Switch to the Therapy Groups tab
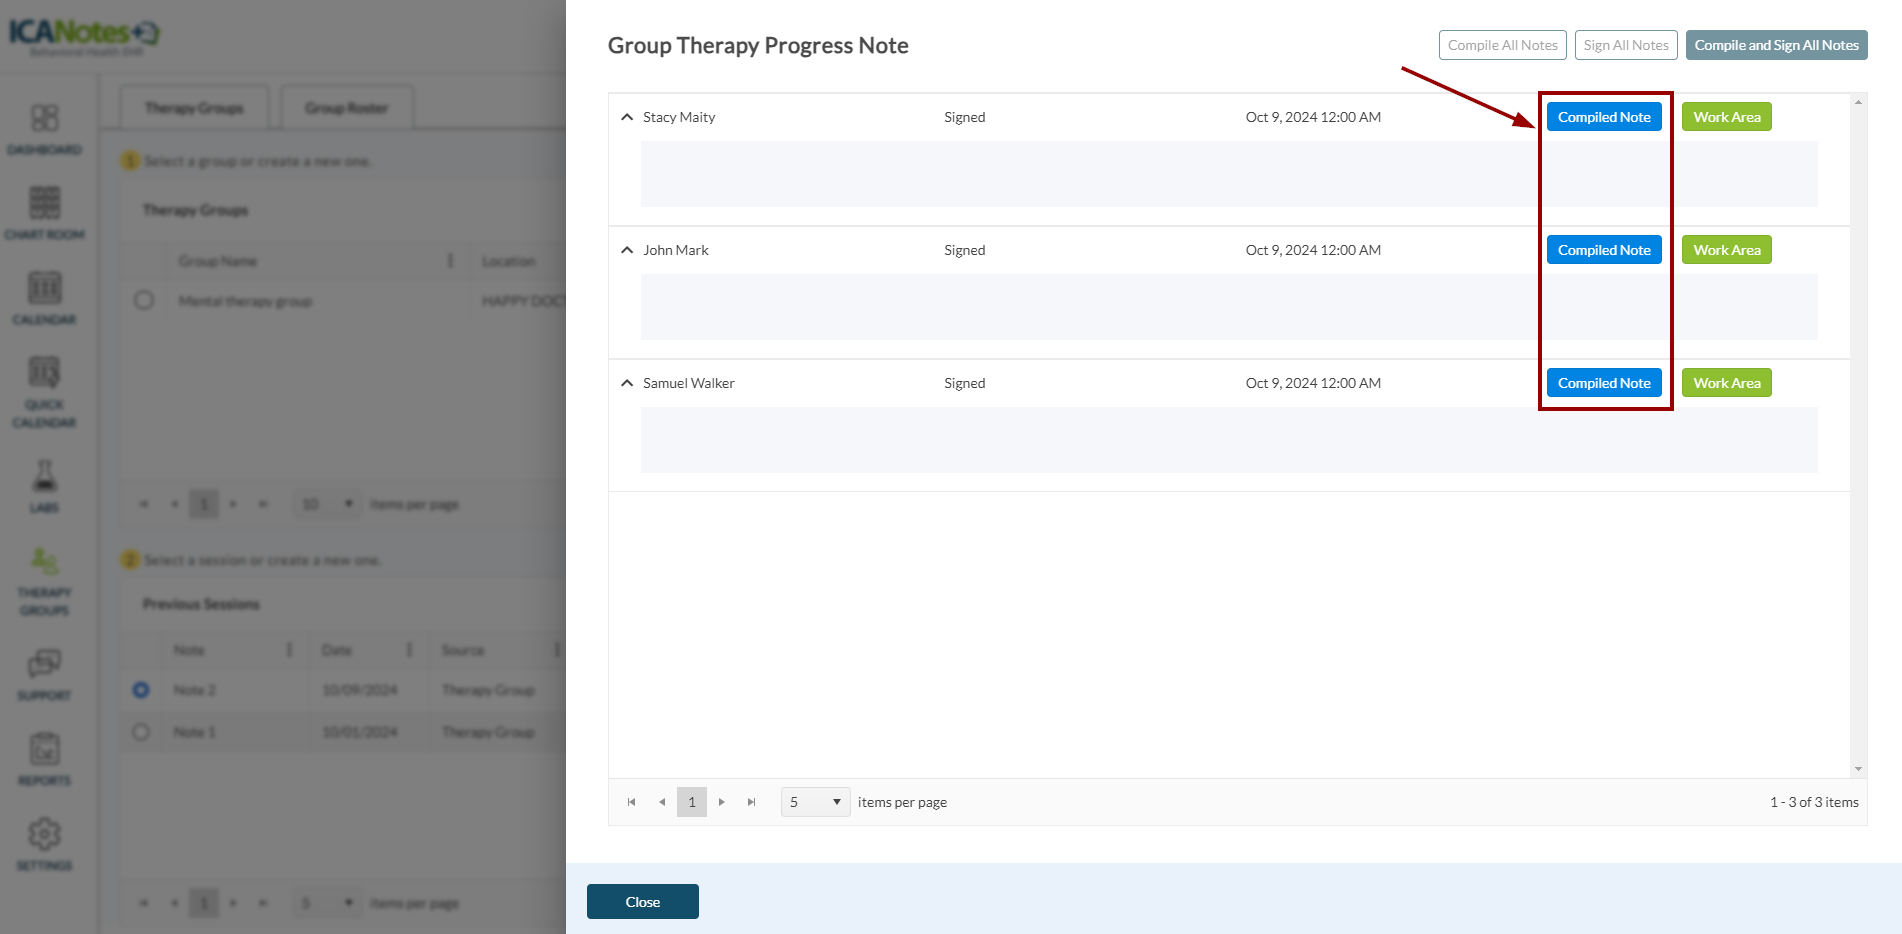This screenshot has width=1902, height=934. tap(194, 108)
